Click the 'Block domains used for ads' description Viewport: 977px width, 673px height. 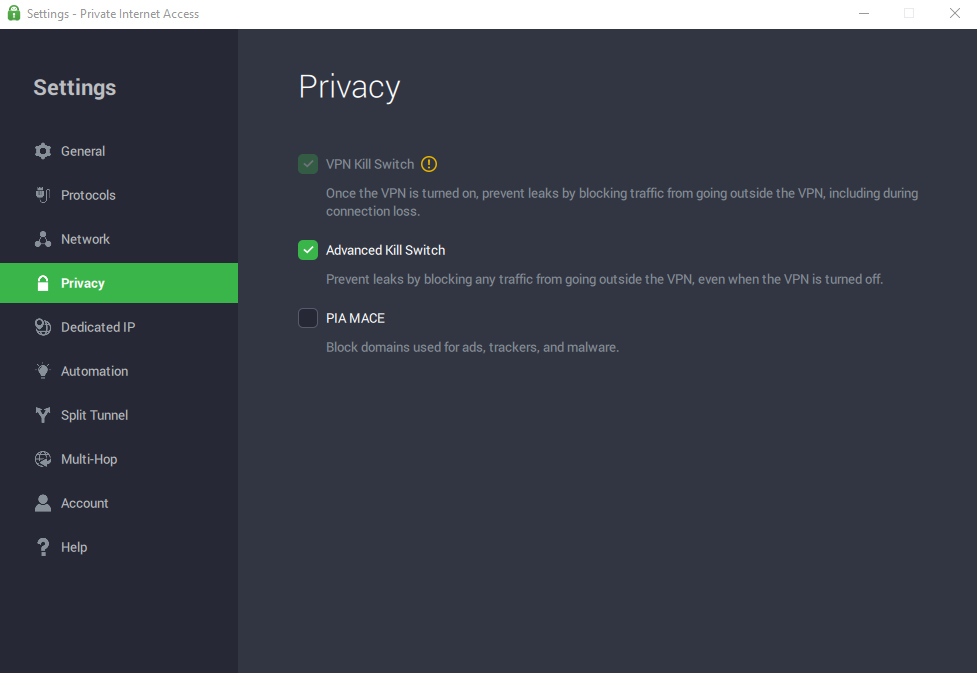click(x=472, y=347)
